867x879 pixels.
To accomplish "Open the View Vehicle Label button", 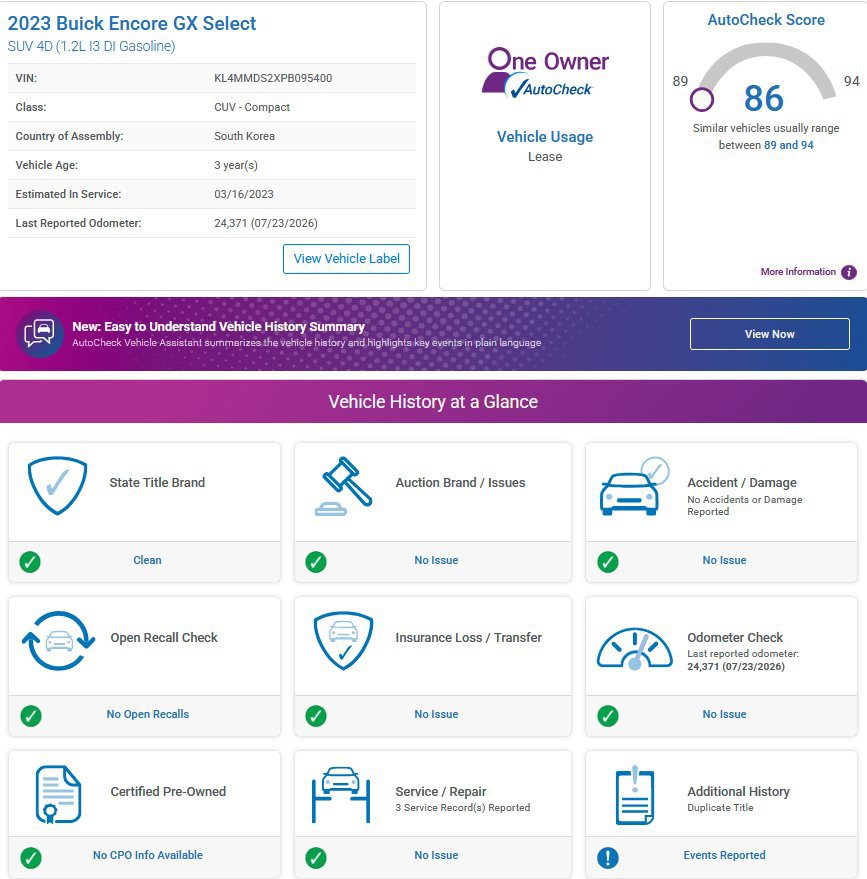I will (x=346, y=259).
